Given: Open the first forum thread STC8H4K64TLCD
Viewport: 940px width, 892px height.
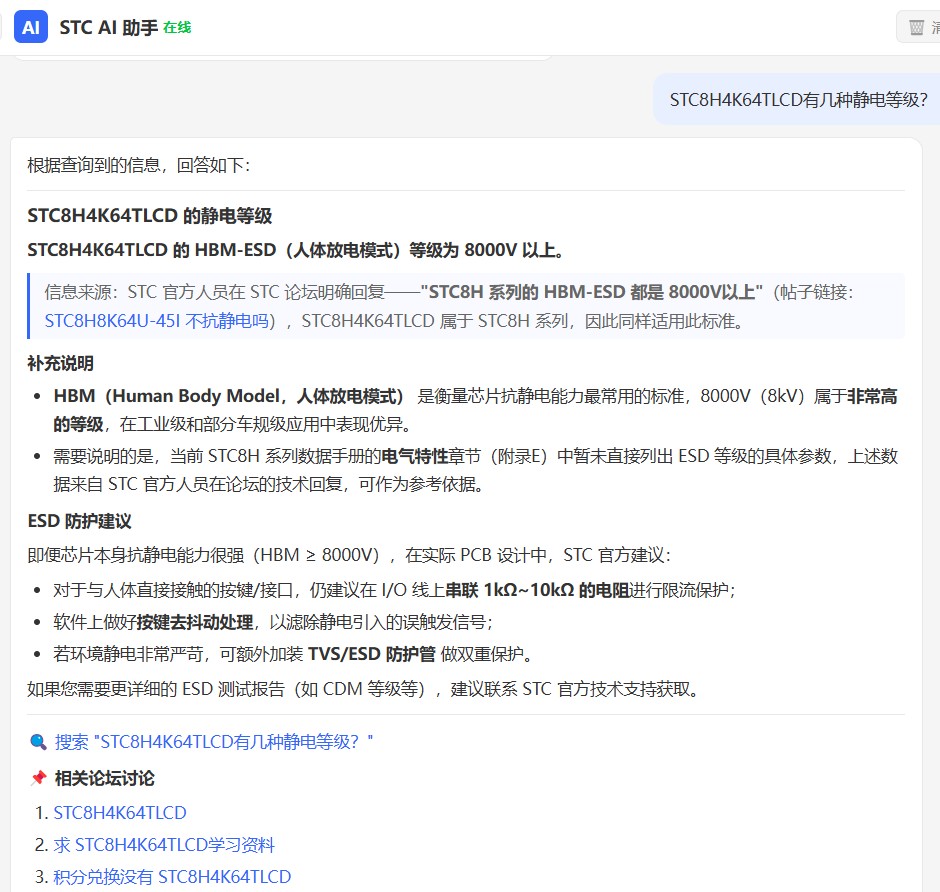Looking at the screenshot, I should pos(120,813).
